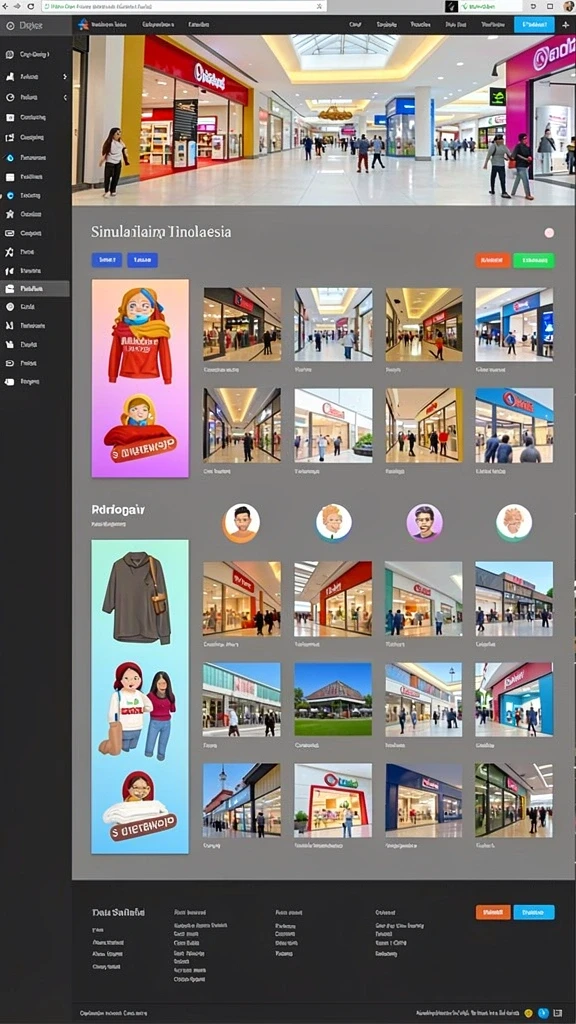Click the orange button above the mall thumbnail grid
The width and height of the screenshot is (576, 1024).
pos(493,261)
